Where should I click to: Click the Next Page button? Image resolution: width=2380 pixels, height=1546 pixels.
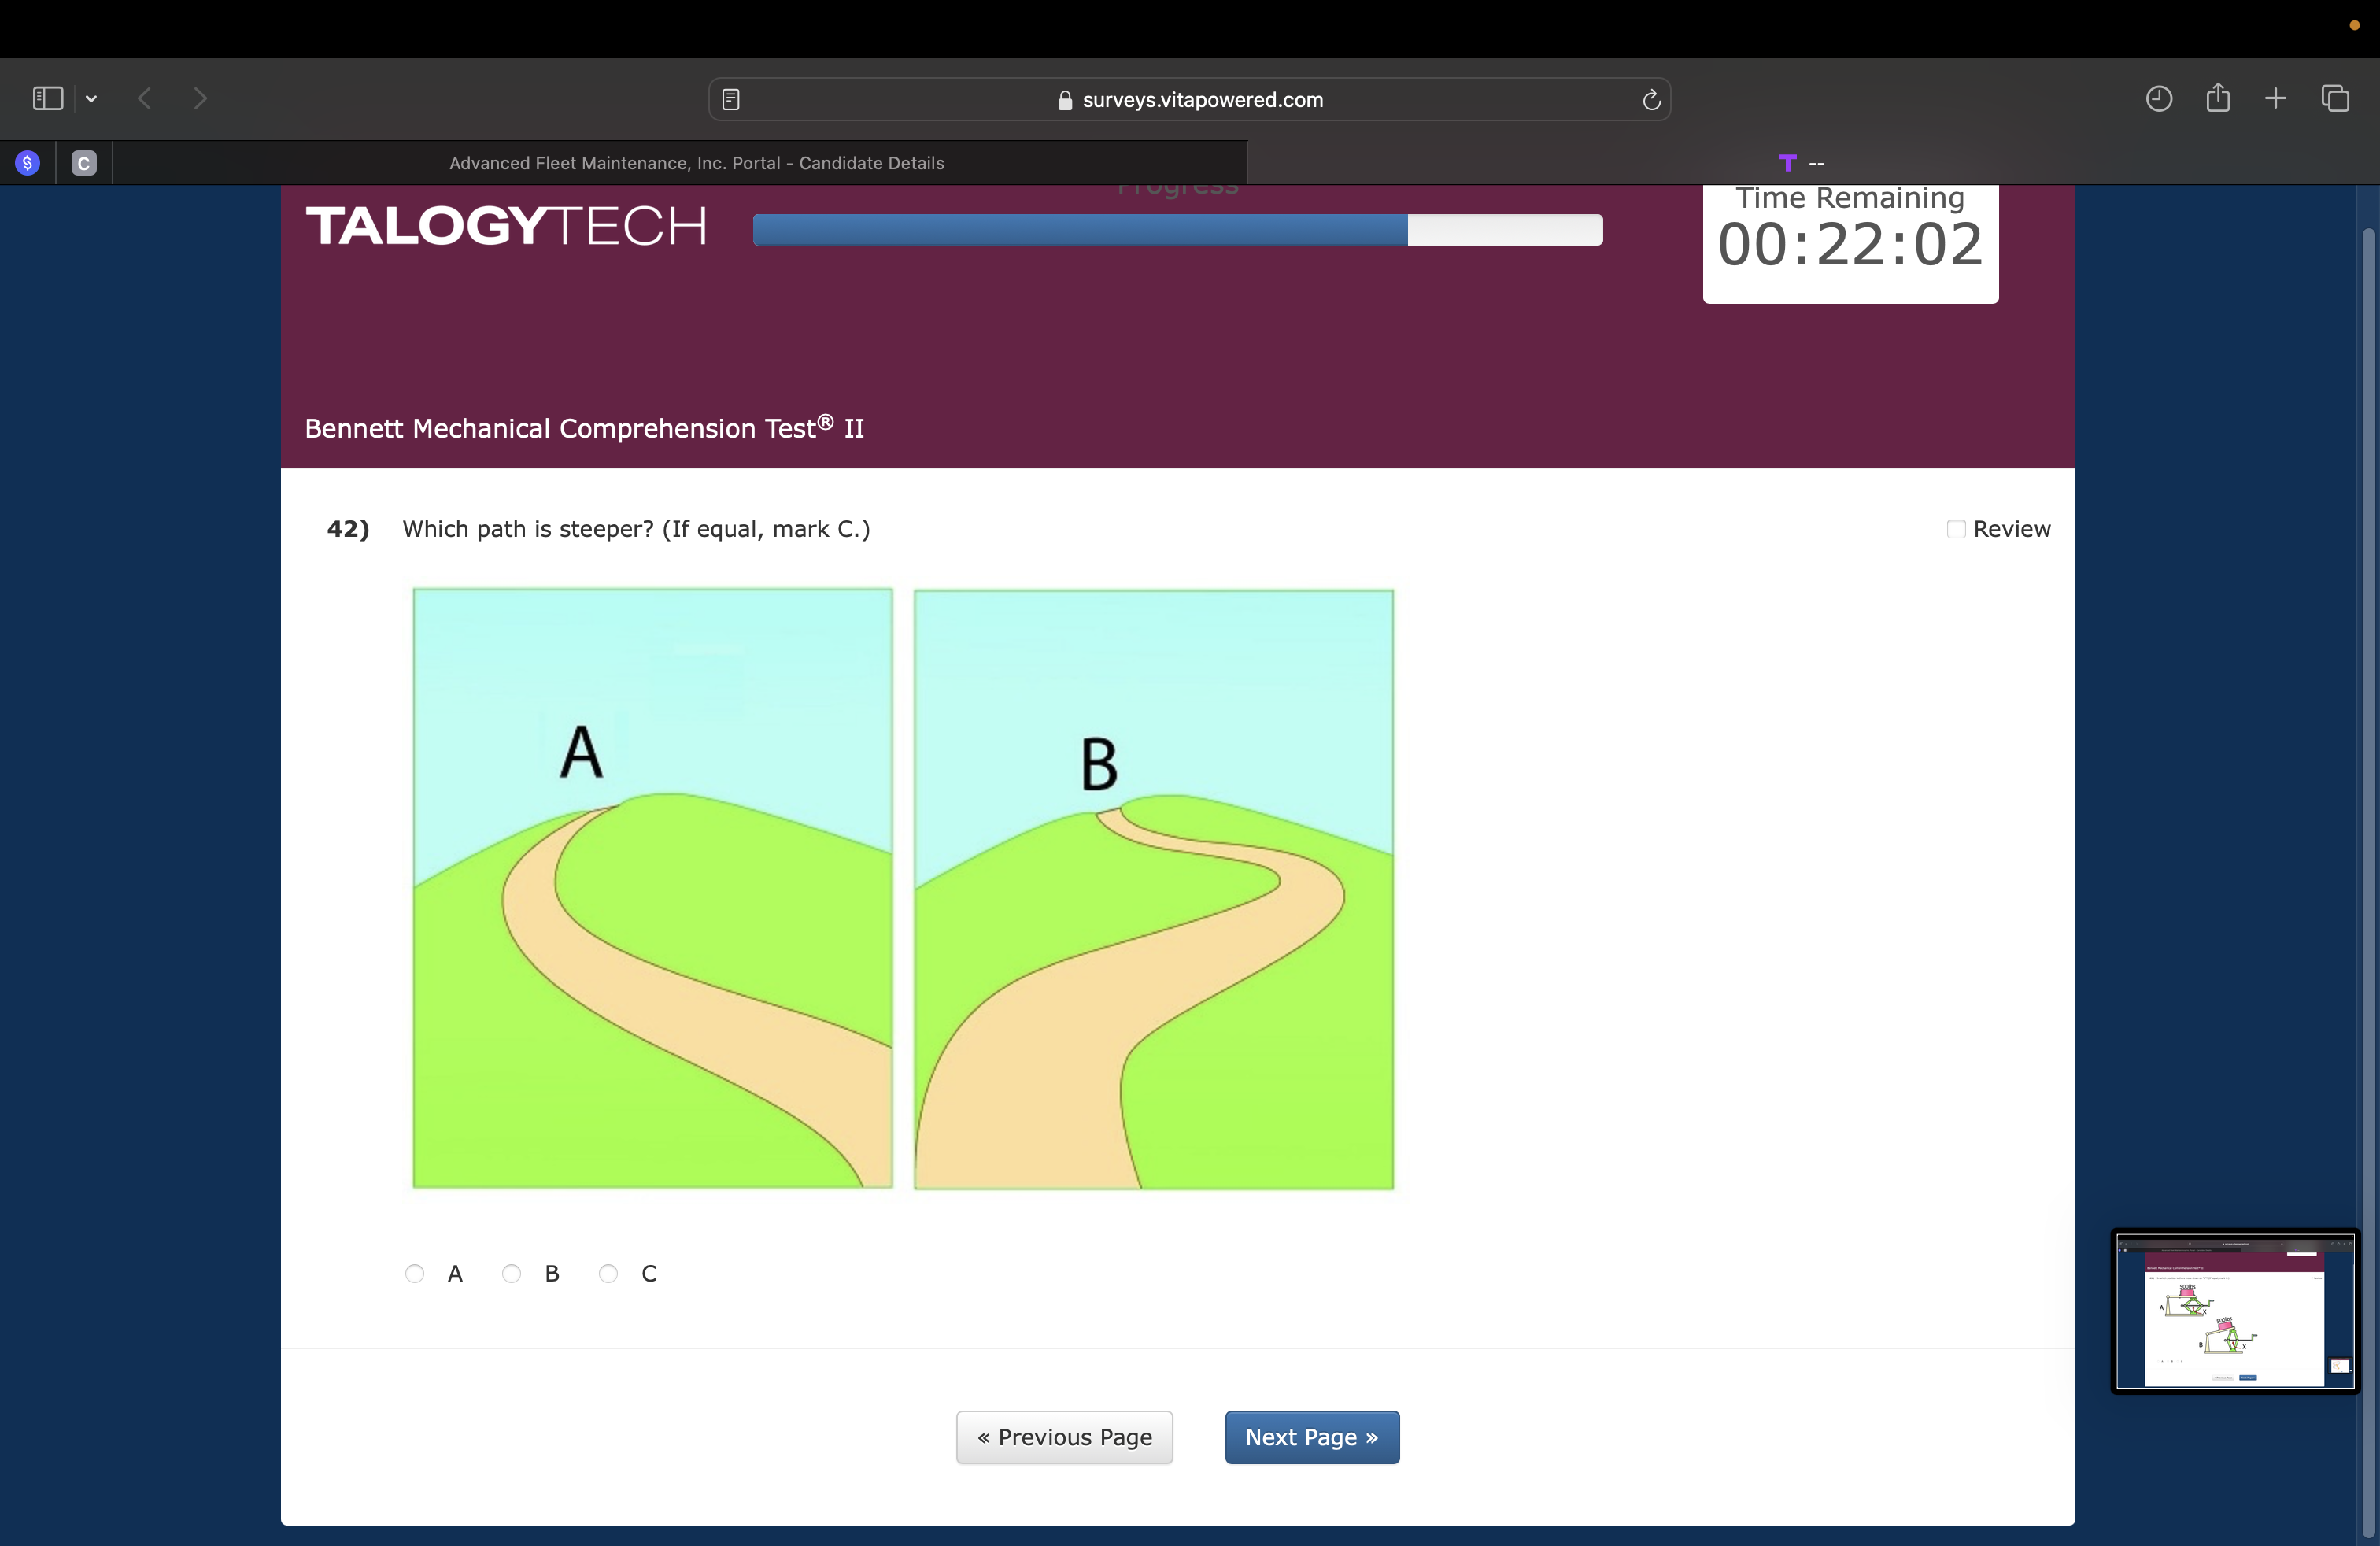(1311, 1437)
